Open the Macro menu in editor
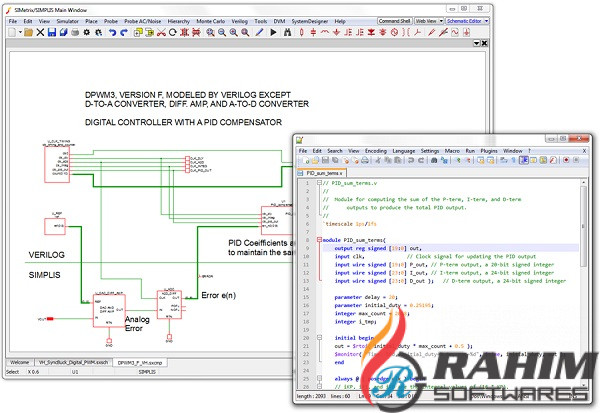The image size is (600, 413). pyautogui.click(x=452, y=151)
